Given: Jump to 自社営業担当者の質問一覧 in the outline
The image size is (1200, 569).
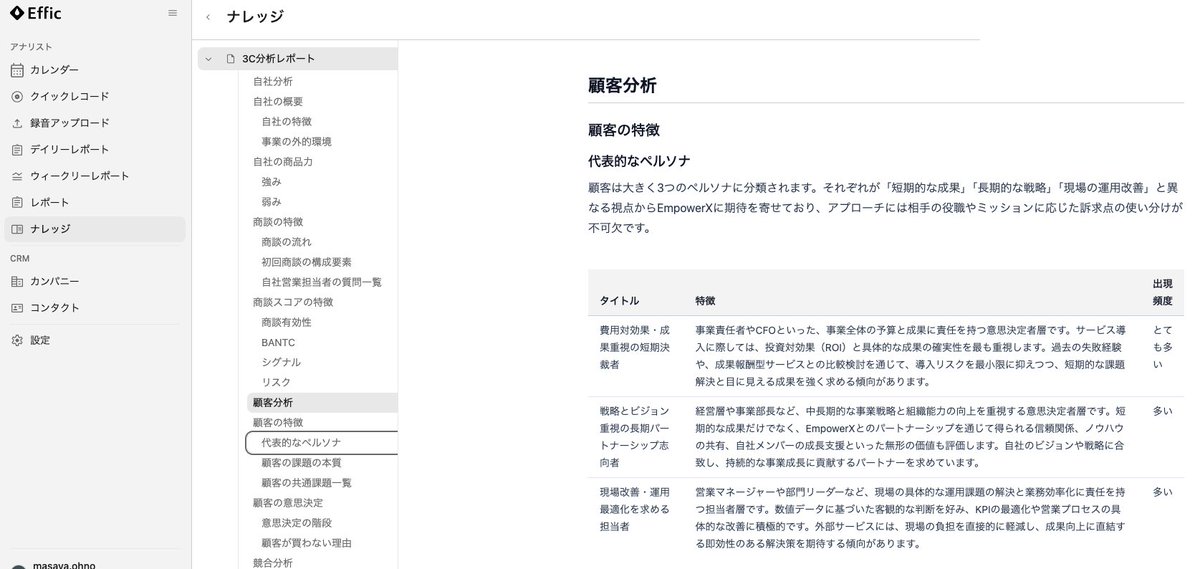Looking at the screenshot, I should 321,282.
